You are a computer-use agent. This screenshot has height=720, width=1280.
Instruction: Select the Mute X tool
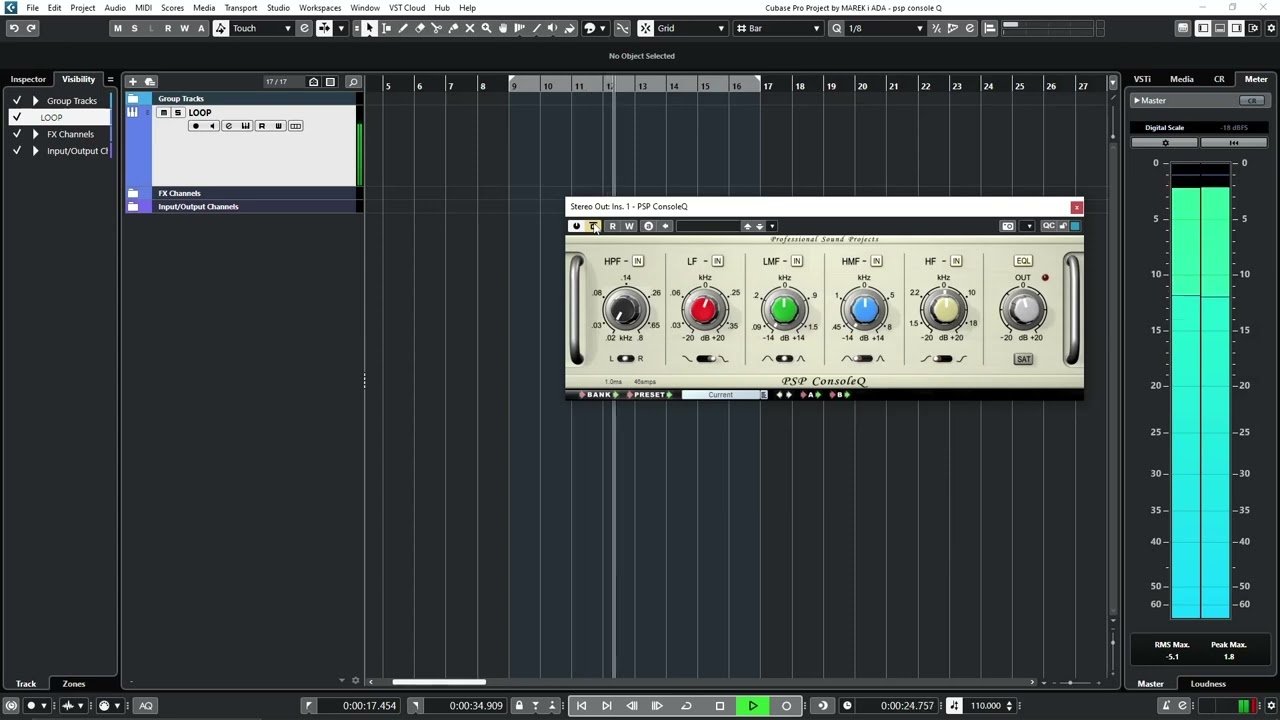[469, 28]
